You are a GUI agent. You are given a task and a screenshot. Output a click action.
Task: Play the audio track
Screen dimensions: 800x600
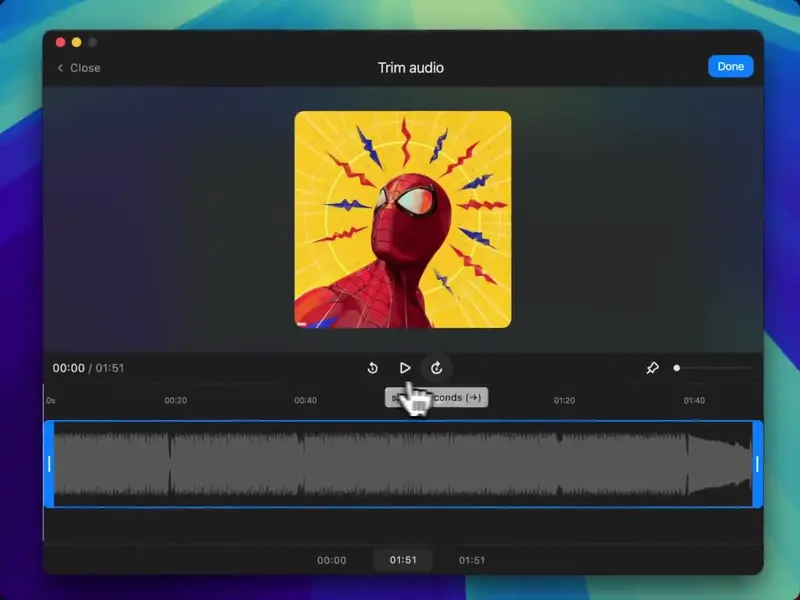pos(405,368)
